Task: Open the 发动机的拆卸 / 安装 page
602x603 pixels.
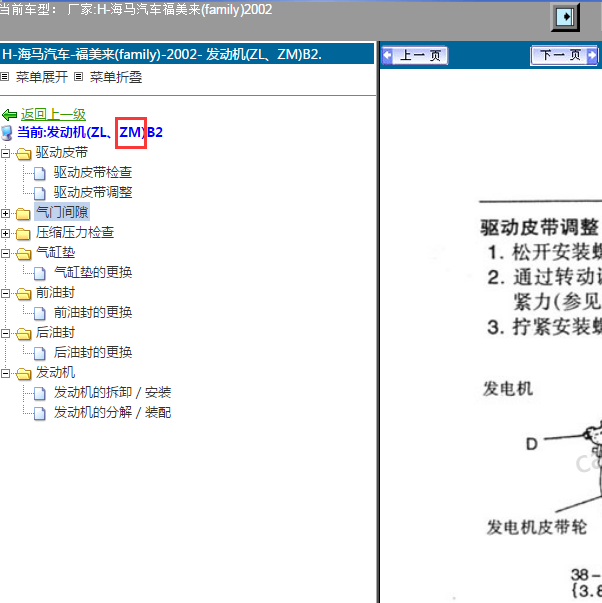Action: click(112, 392)
